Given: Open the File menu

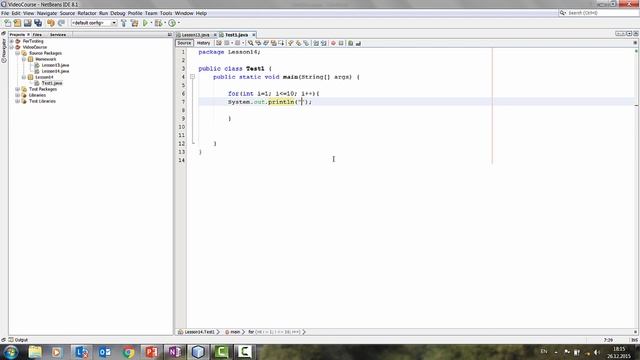Looking at the screenshot, I should tap(5, 13).
